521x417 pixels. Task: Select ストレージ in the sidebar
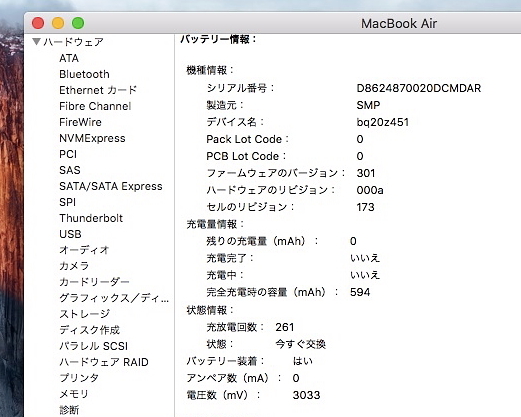click(84, 314)
